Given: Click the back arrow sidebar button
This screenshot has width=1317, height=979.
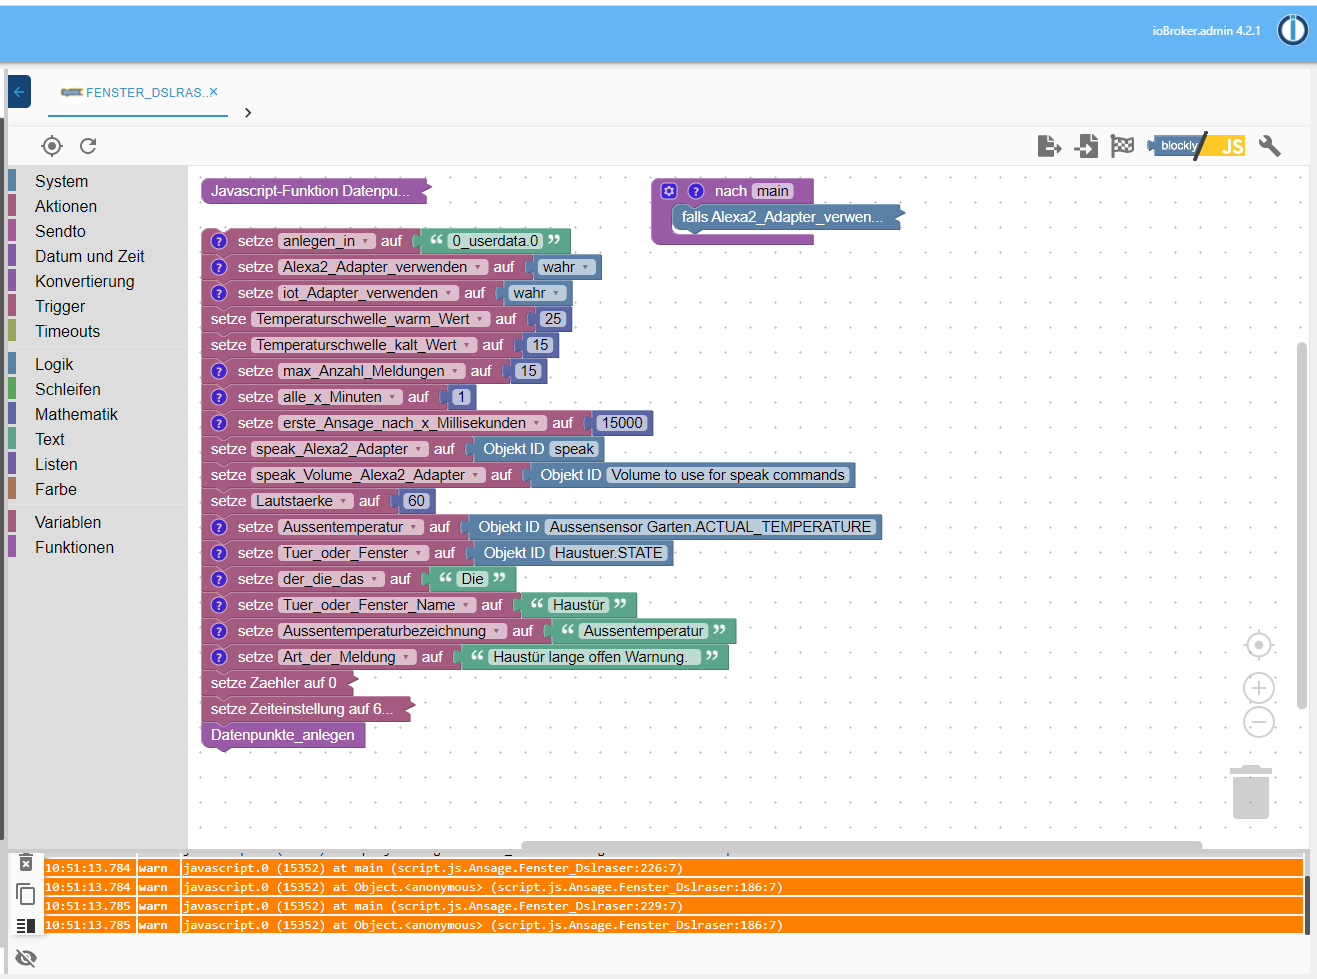Looking at the screenshot, I should click(x=19, y=92).
